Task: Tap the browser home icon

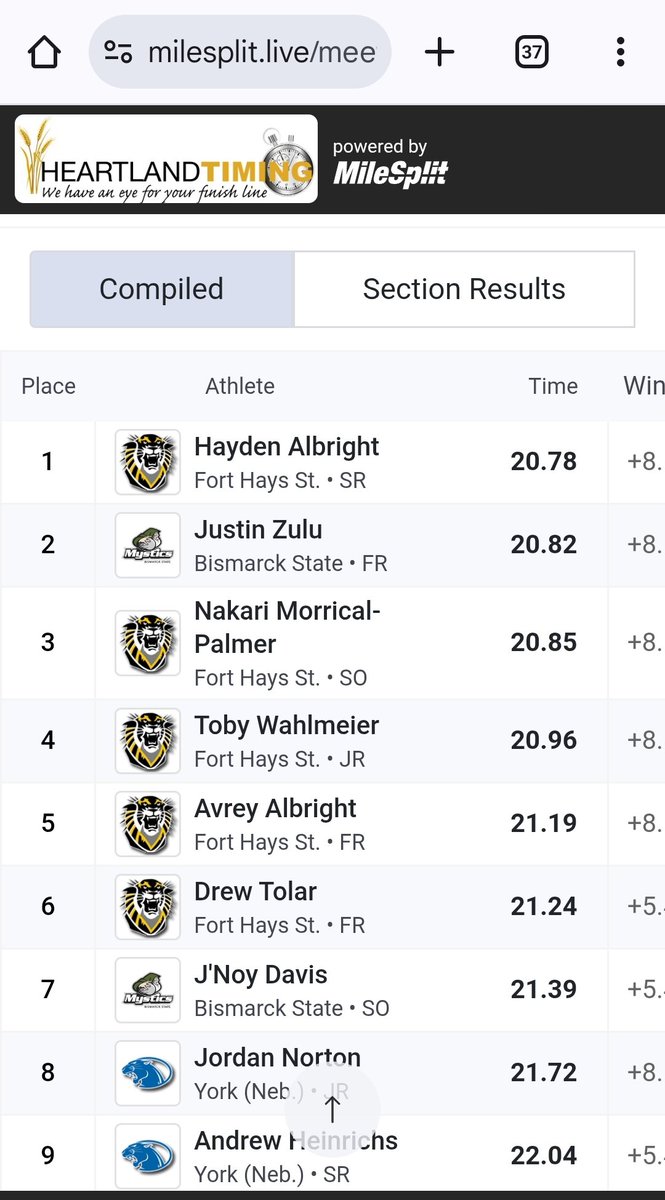Action: [44, 52]
